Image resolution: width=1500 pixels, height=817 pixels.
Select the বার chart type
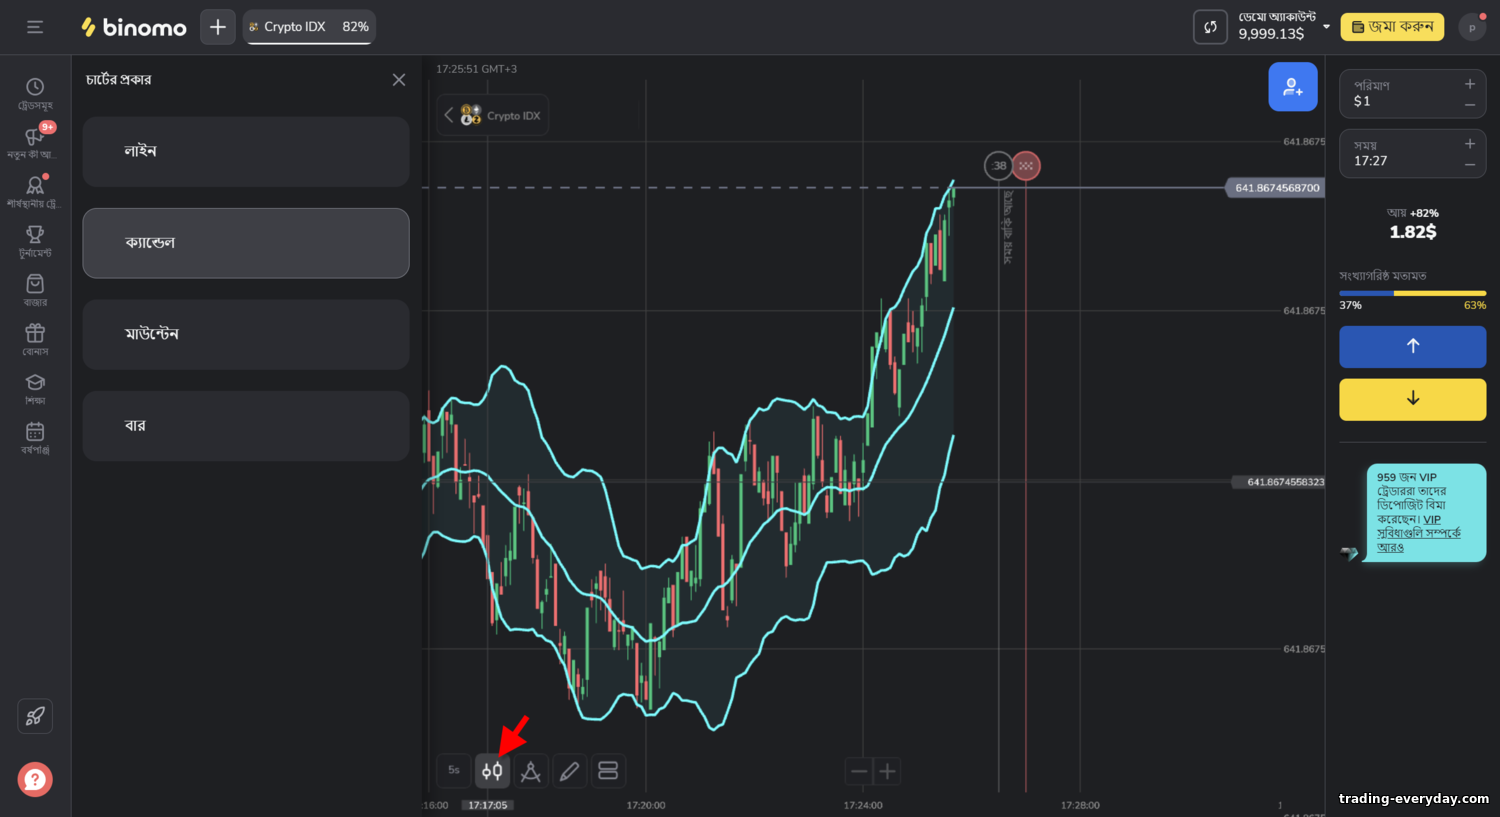(x=246, y=426)
